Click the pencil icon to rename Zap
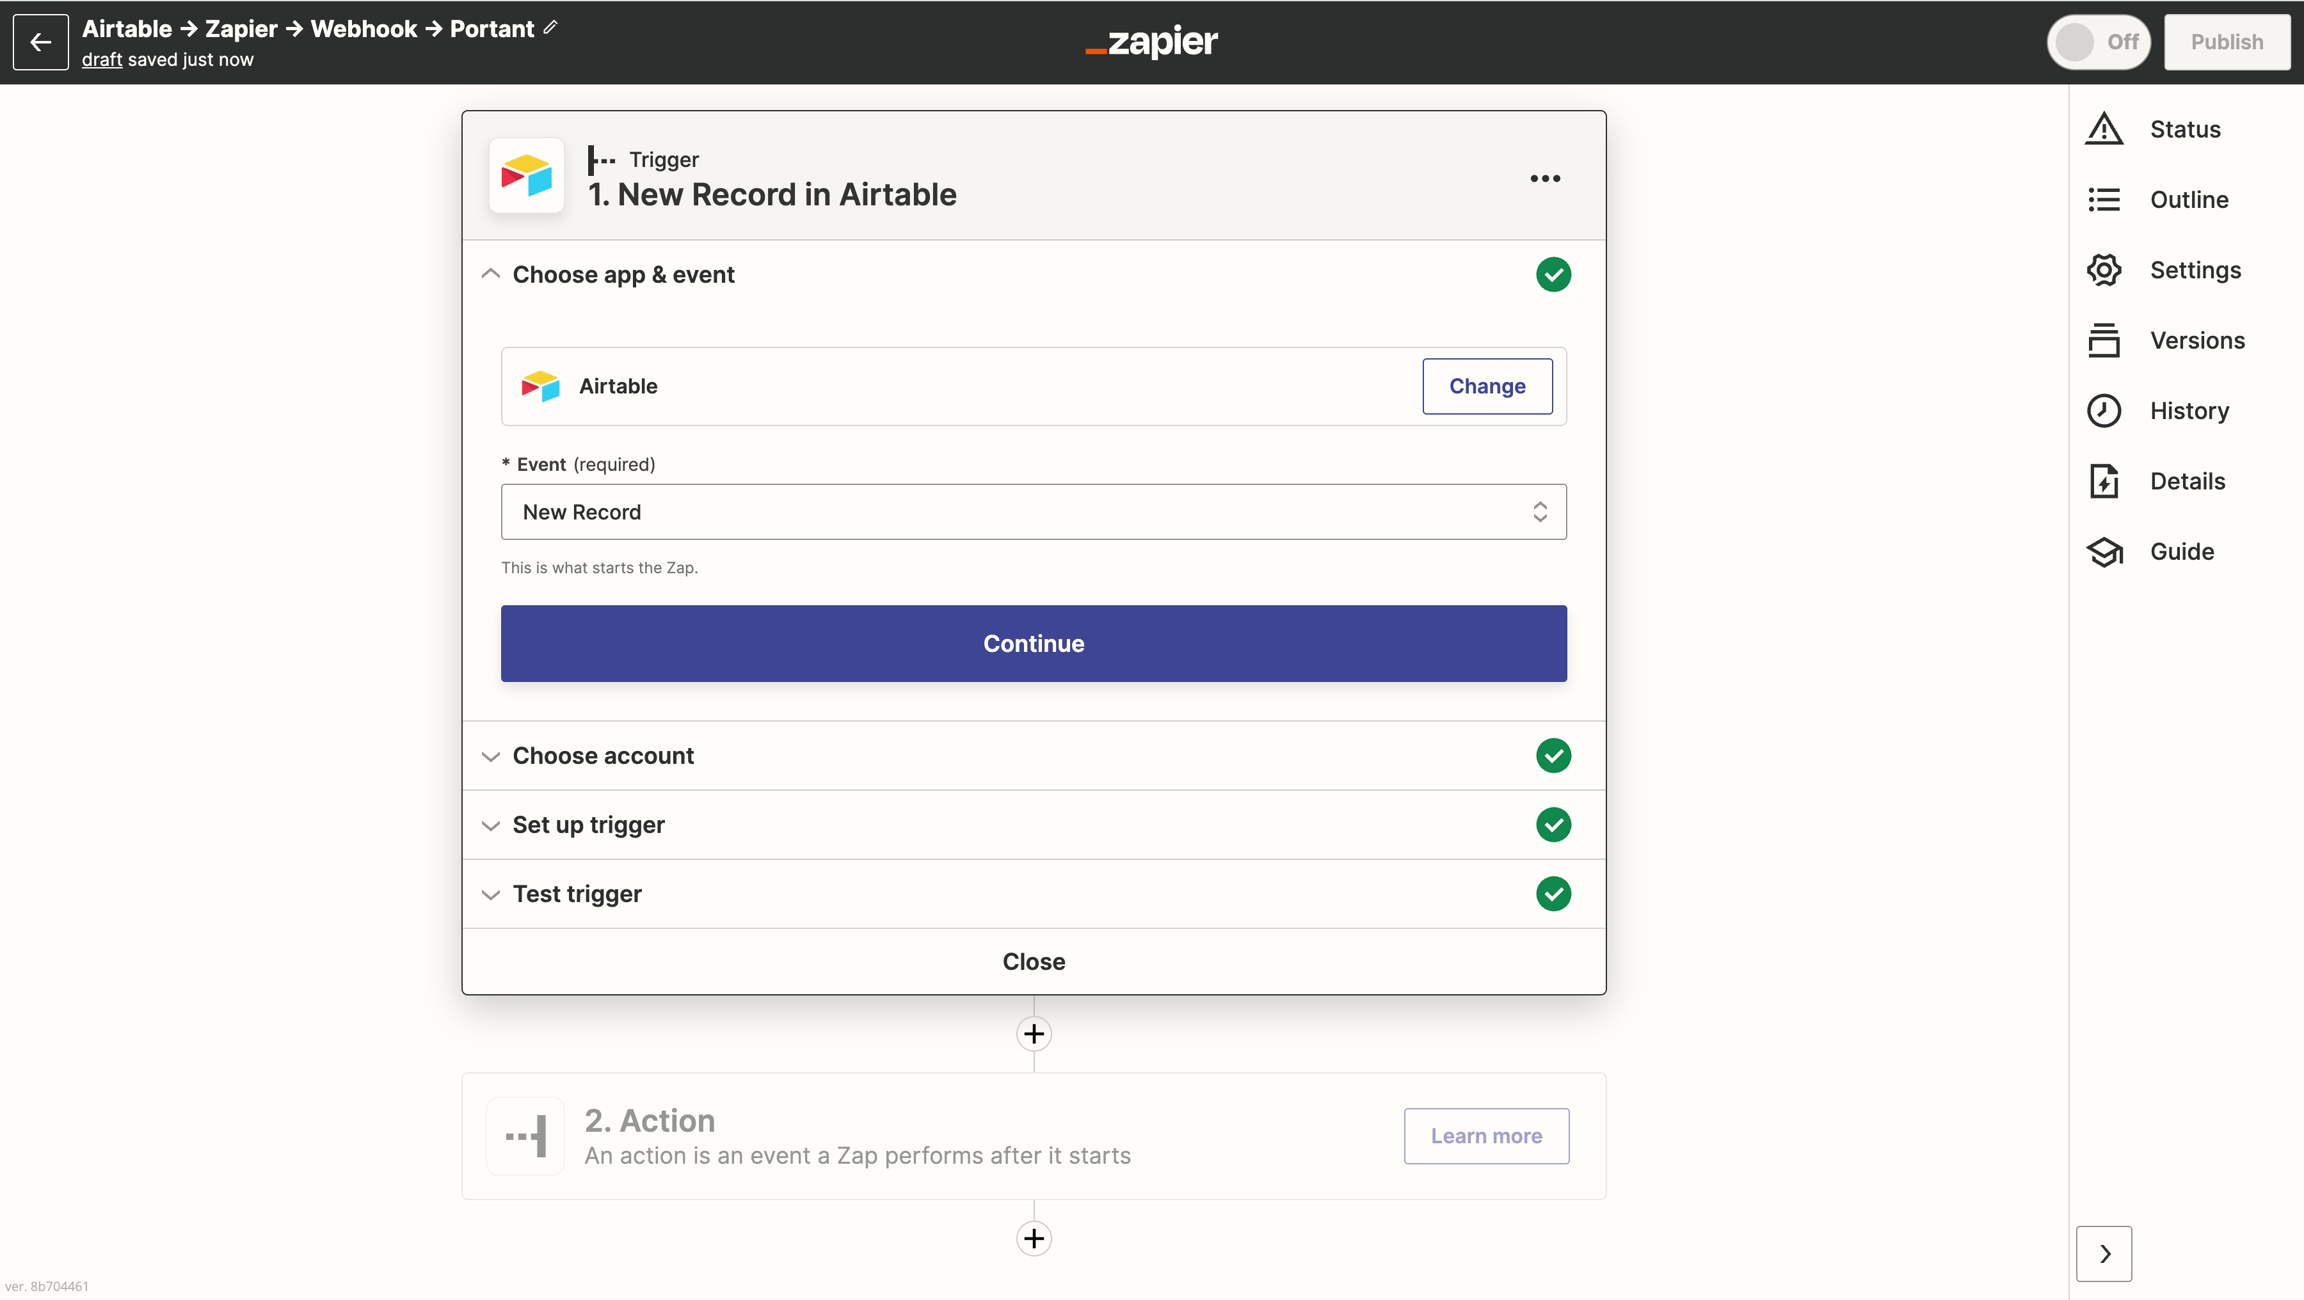Screen dimensions: 2304x1300 pos(550,28)
